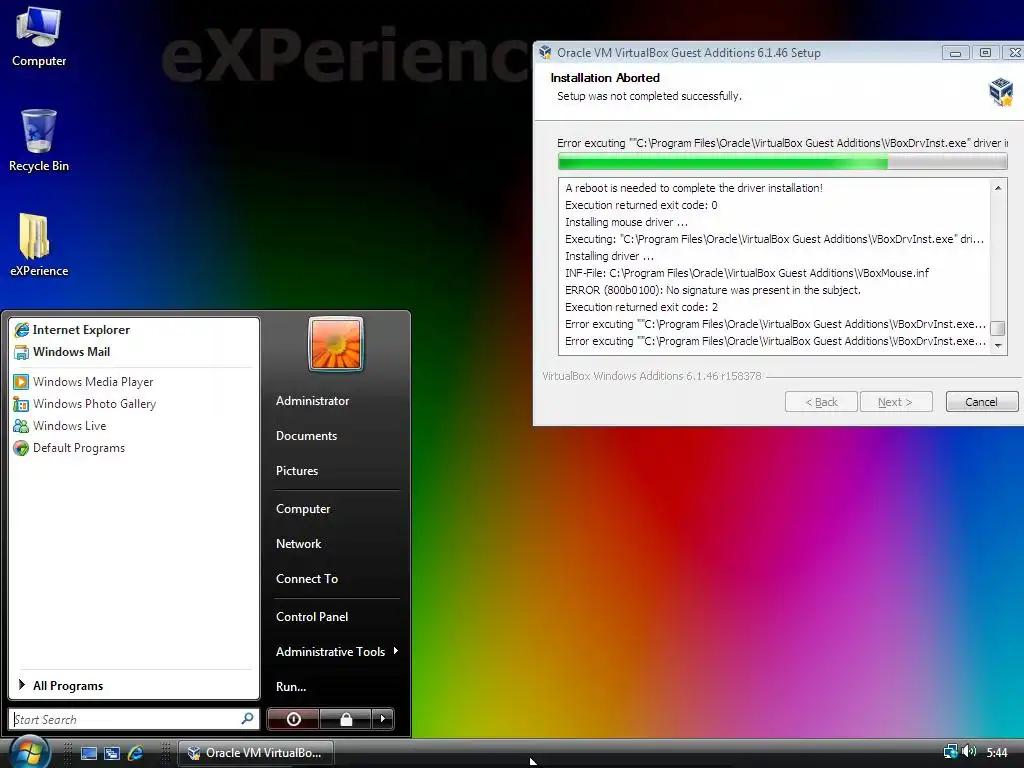The width and height of the screenshot is (1024, 768).
Task: Click the search magnifier icon
Action: coord(248,718)
